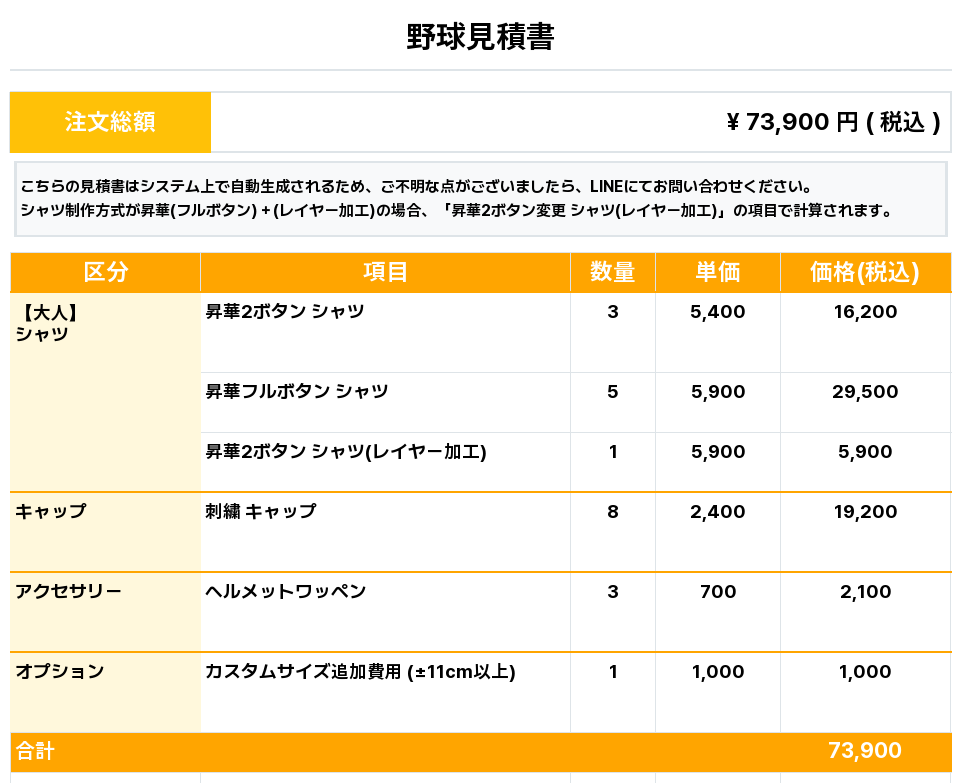Click the yellow 注文総額 label
The image size is (961, 783).
(110, 122)
